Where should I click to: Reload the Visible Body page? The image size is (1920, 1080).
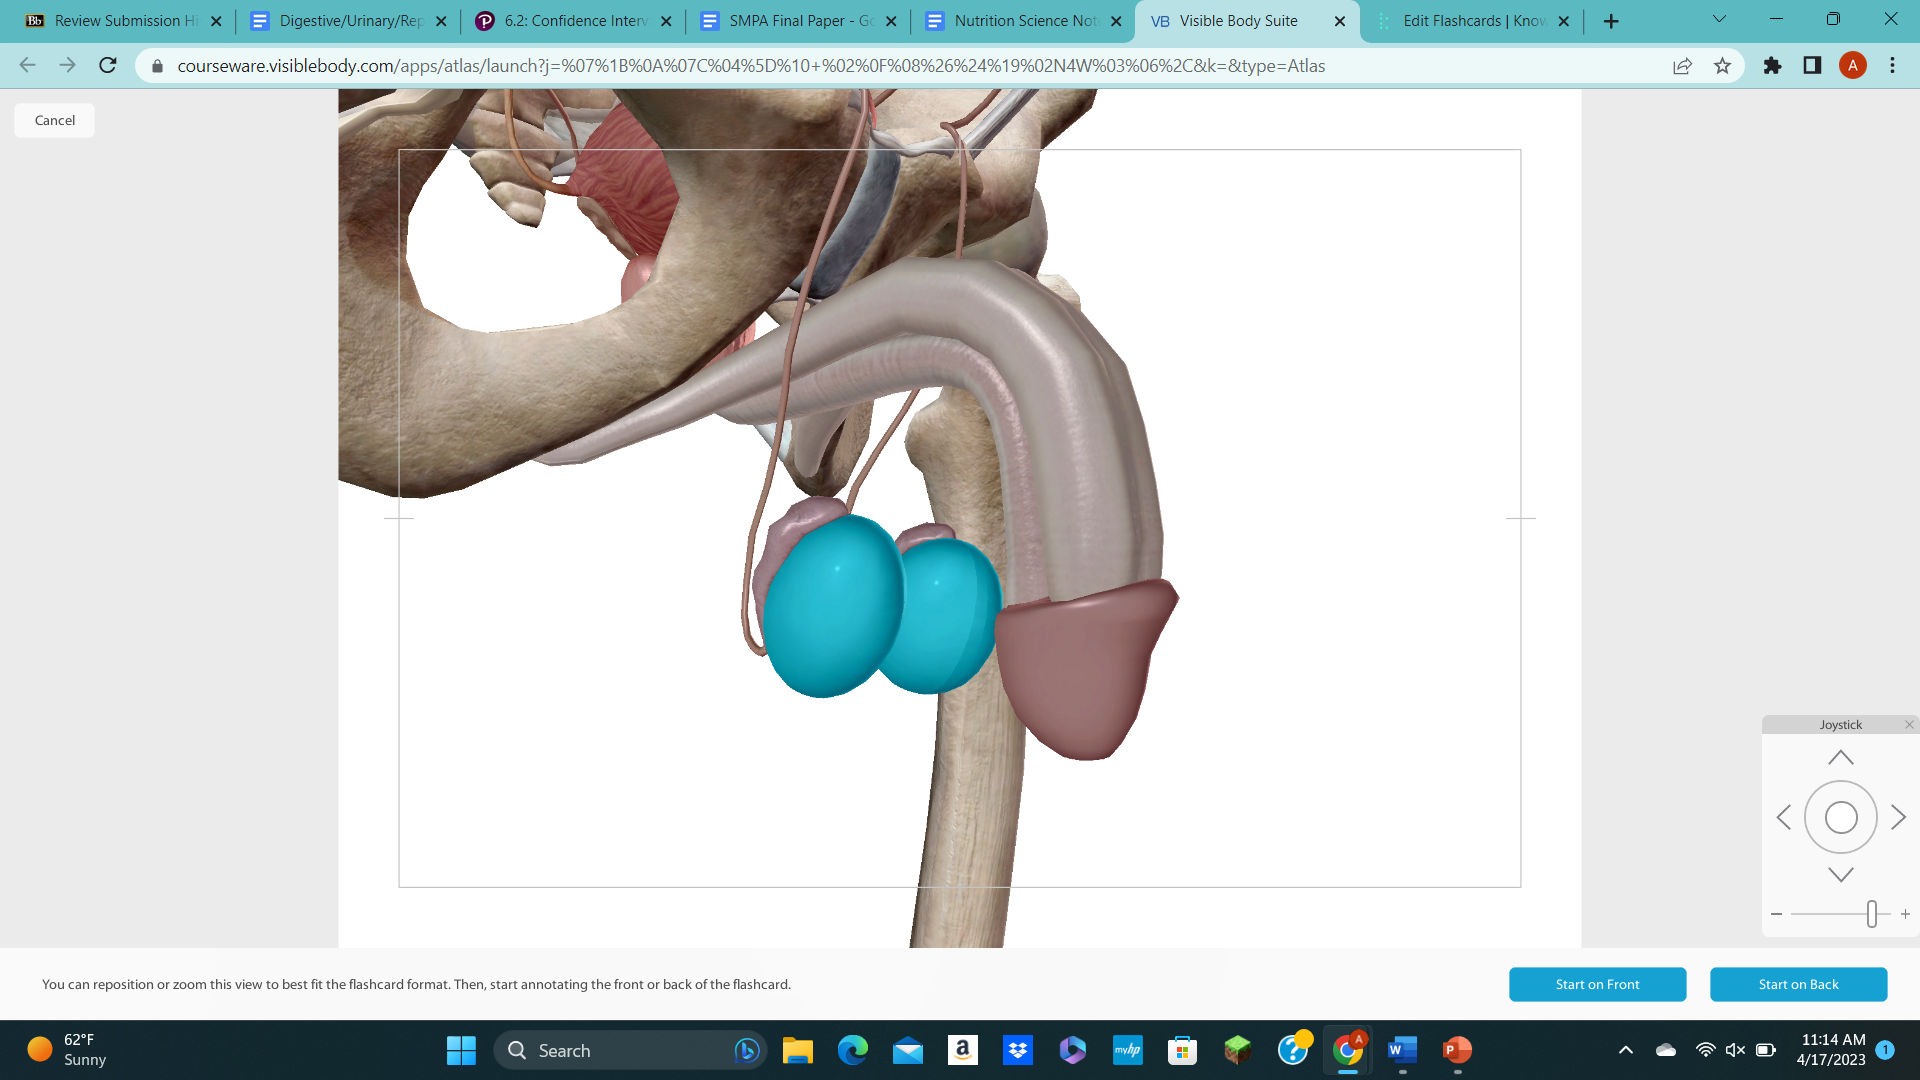pyautogui.click(x=107, y=65)
